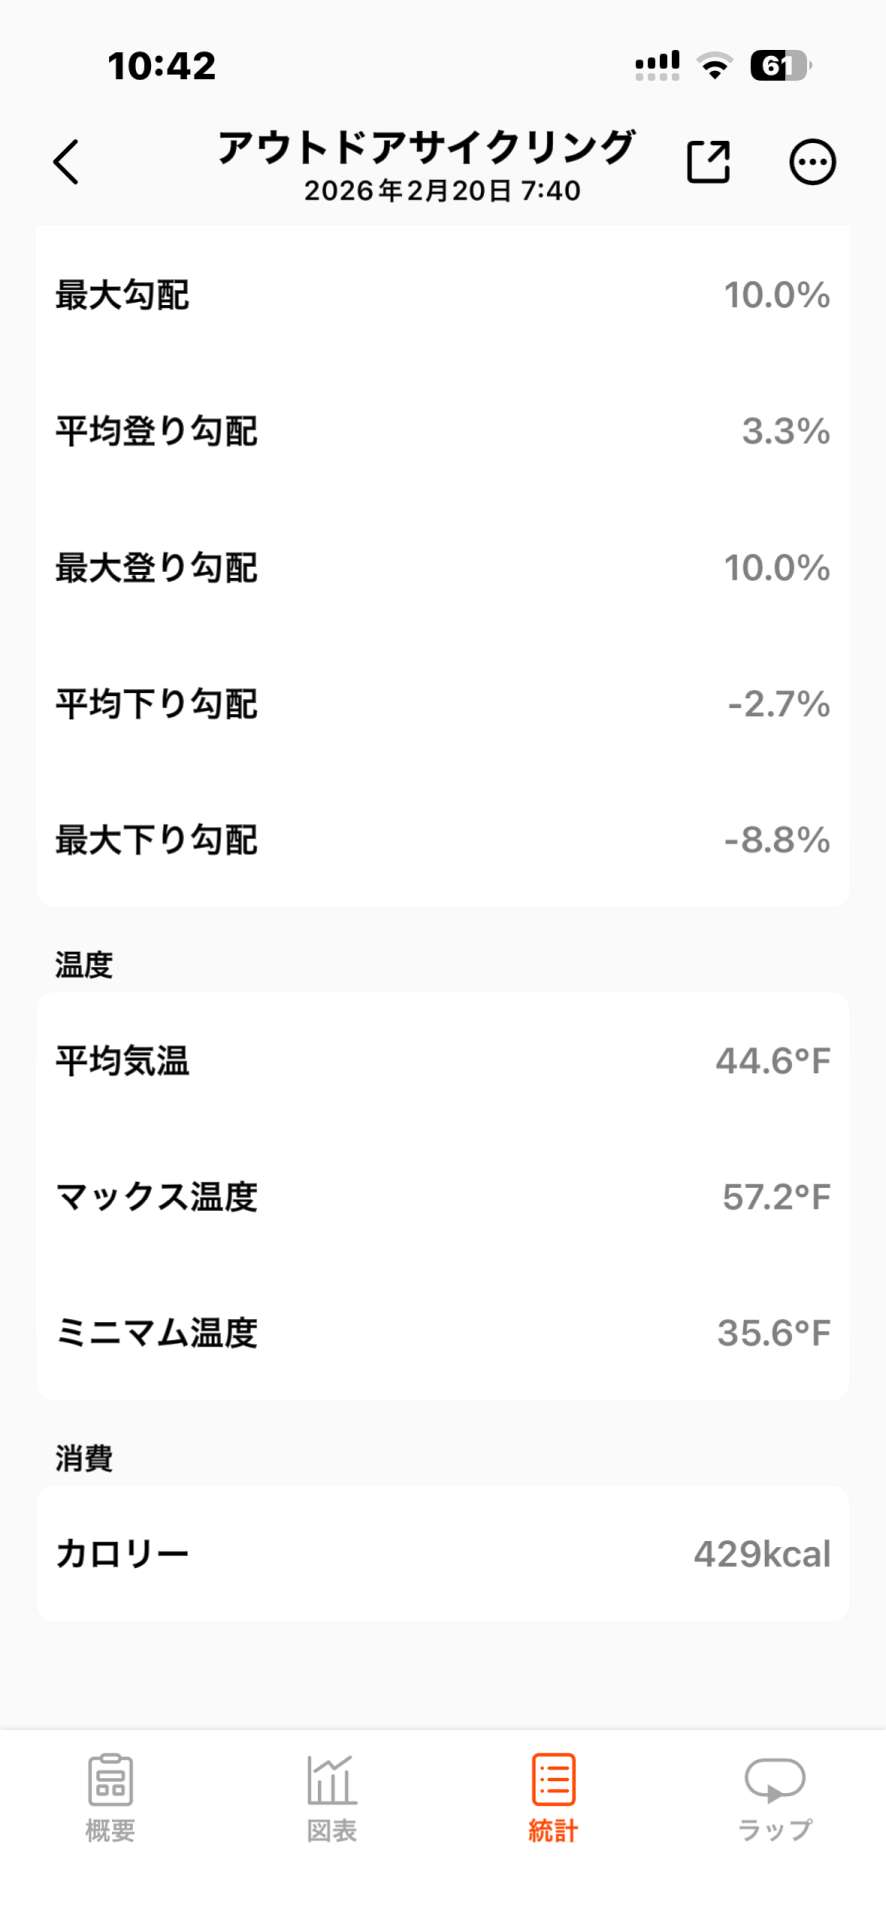
Task: Tap the 平均下り勾配 value -2.7%
Action: click(778, 704)
